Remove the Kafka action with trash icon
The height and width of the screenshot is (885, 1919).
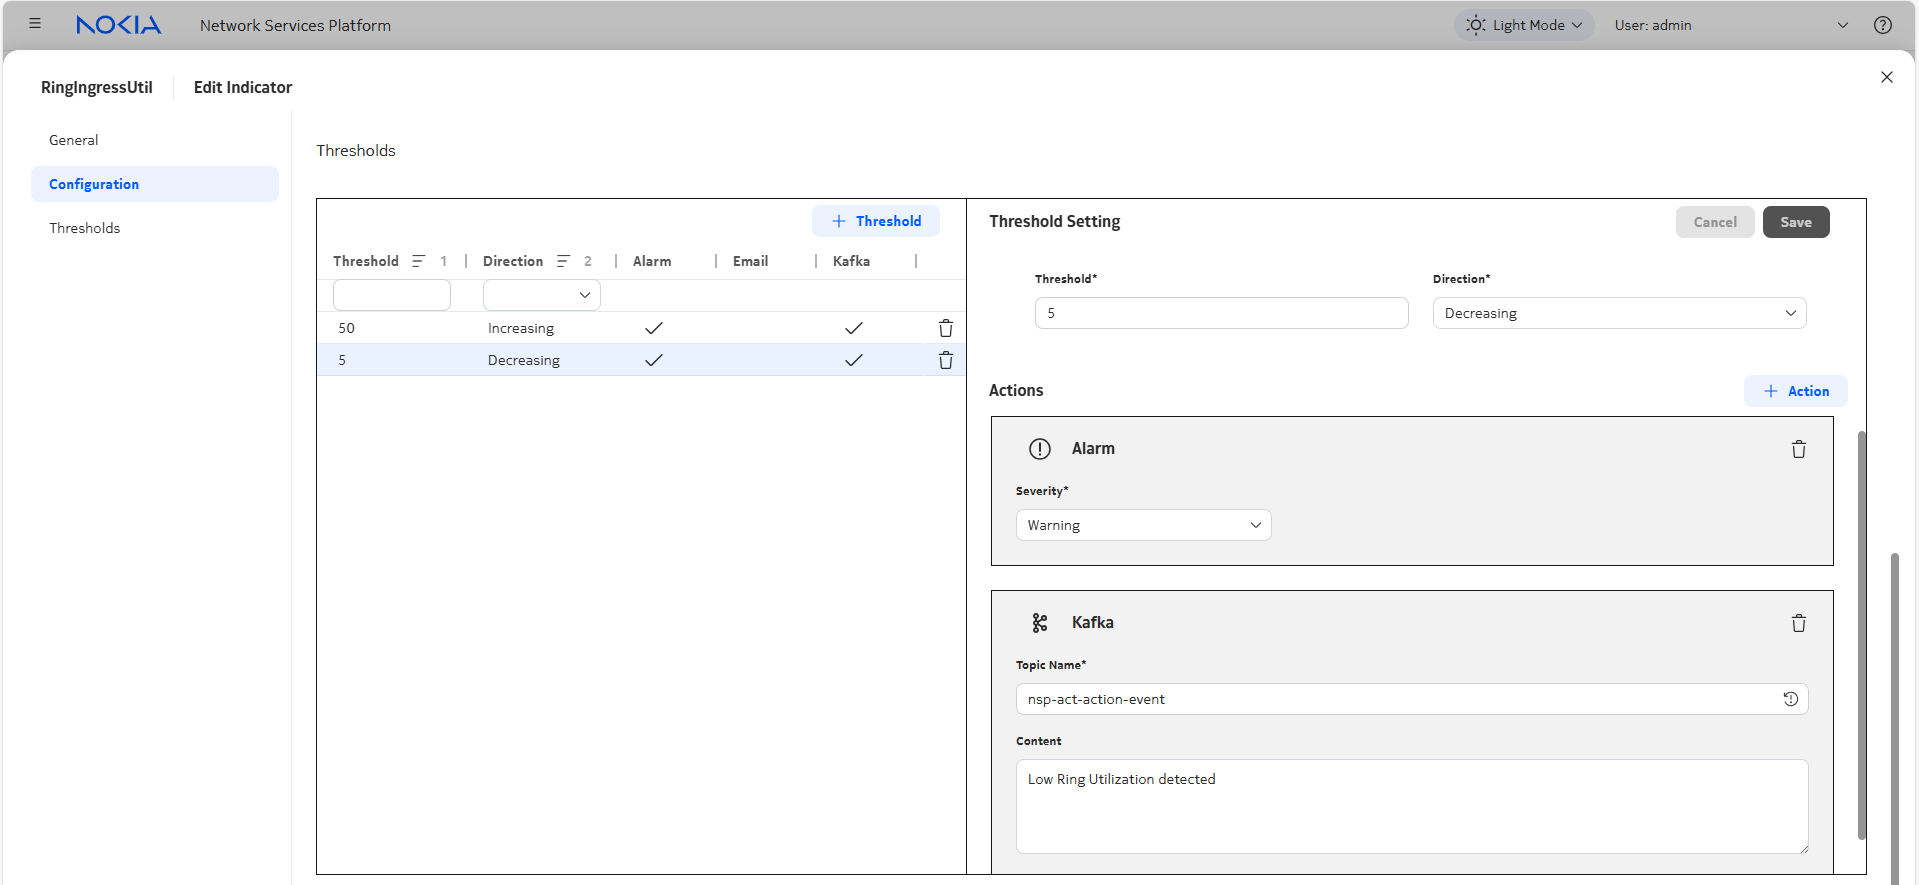[1798, 623]
